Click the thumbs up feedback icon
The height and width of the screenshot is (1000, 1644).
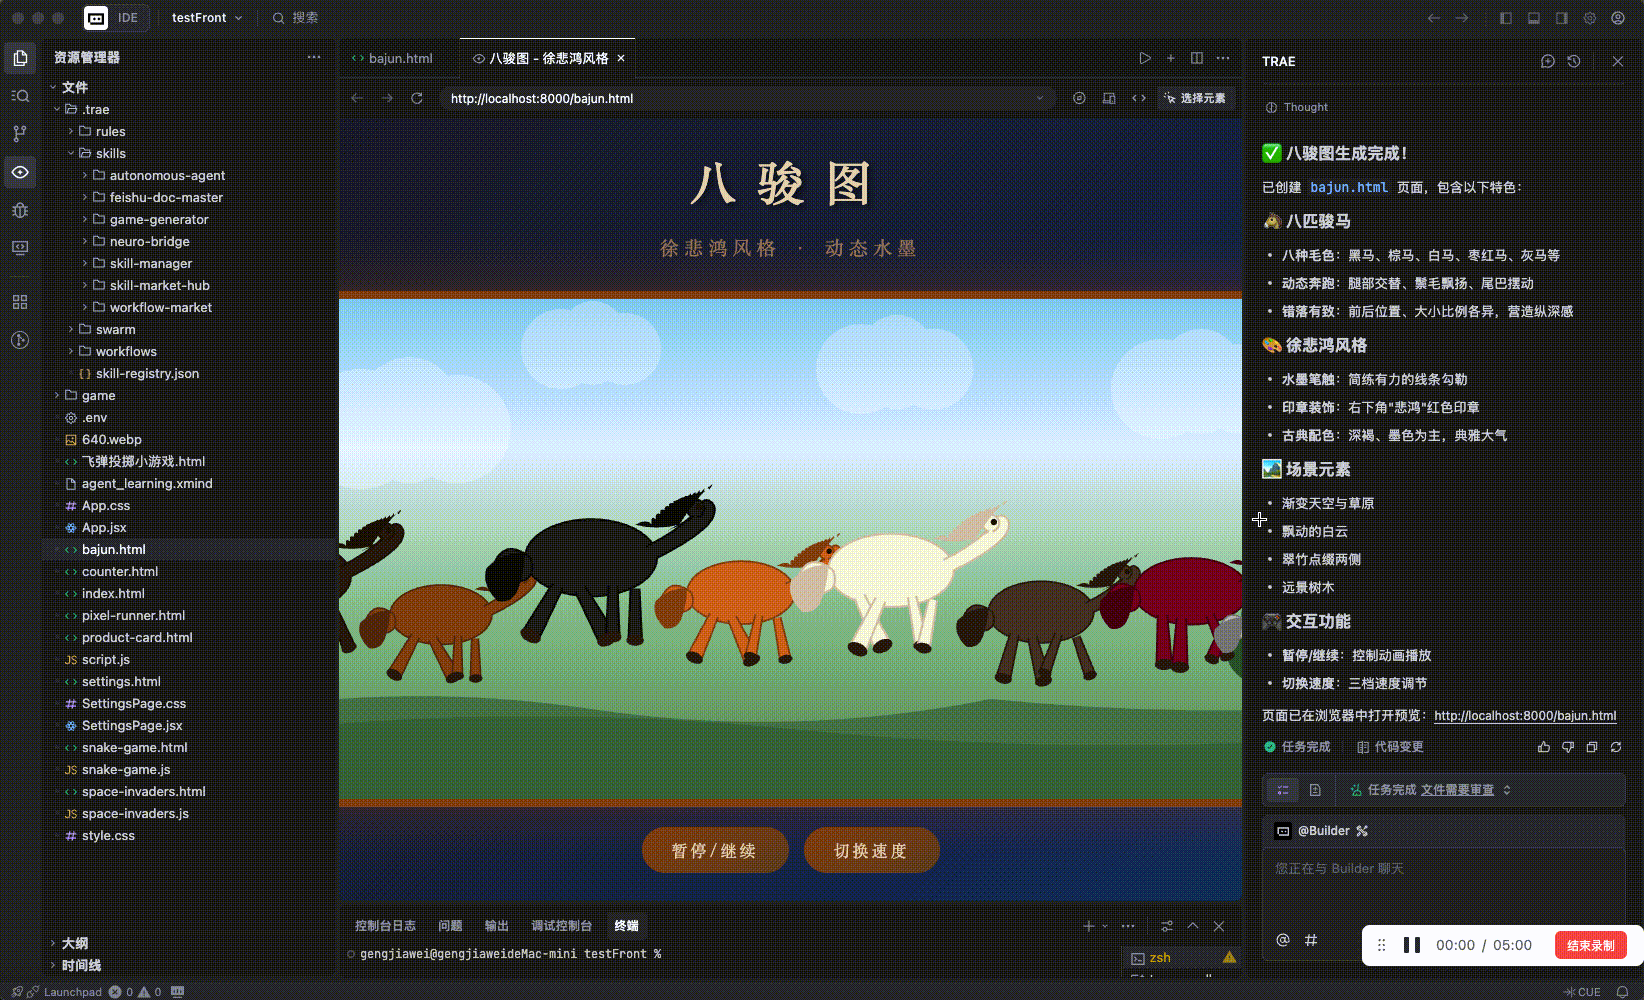click(1544, 747)
